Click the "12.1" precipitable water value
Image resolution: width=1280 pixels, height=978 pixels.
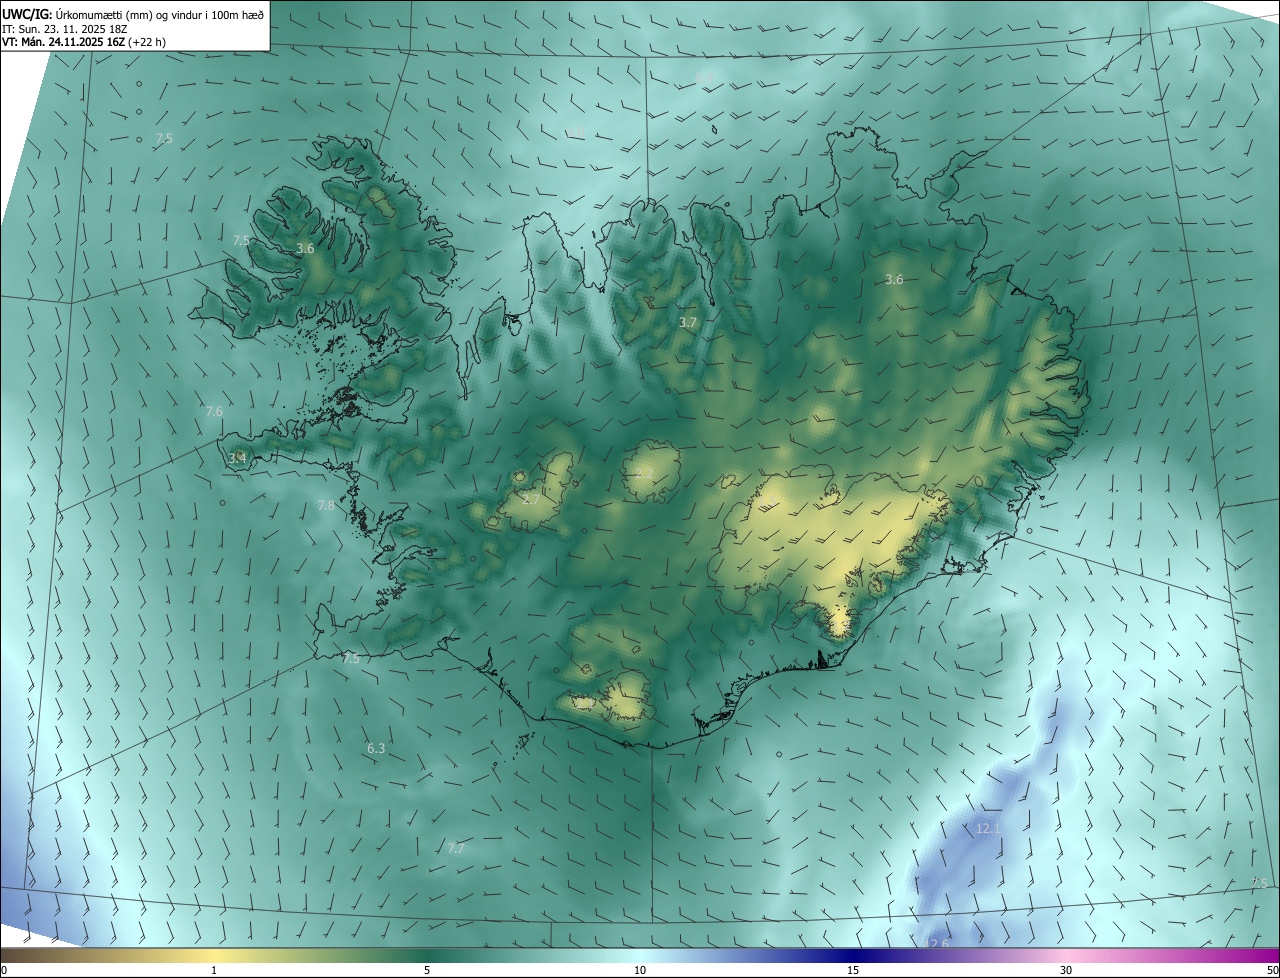pos(988,828)
